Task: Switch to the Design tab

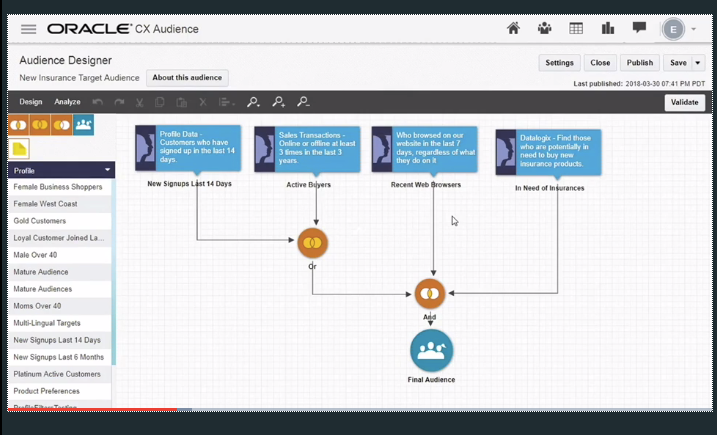Action: tap(31, 102)
